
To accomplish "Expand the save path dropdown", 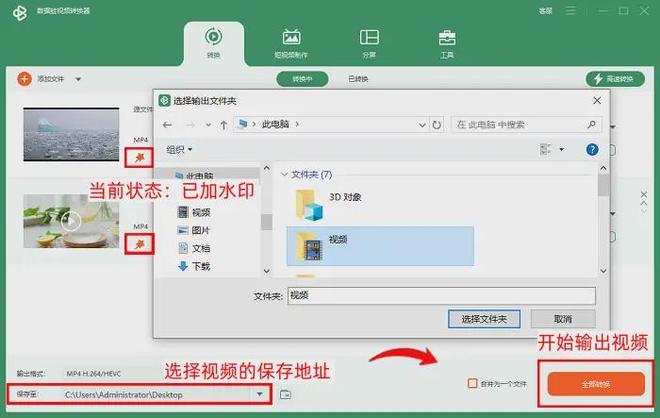I will (260, 394).
